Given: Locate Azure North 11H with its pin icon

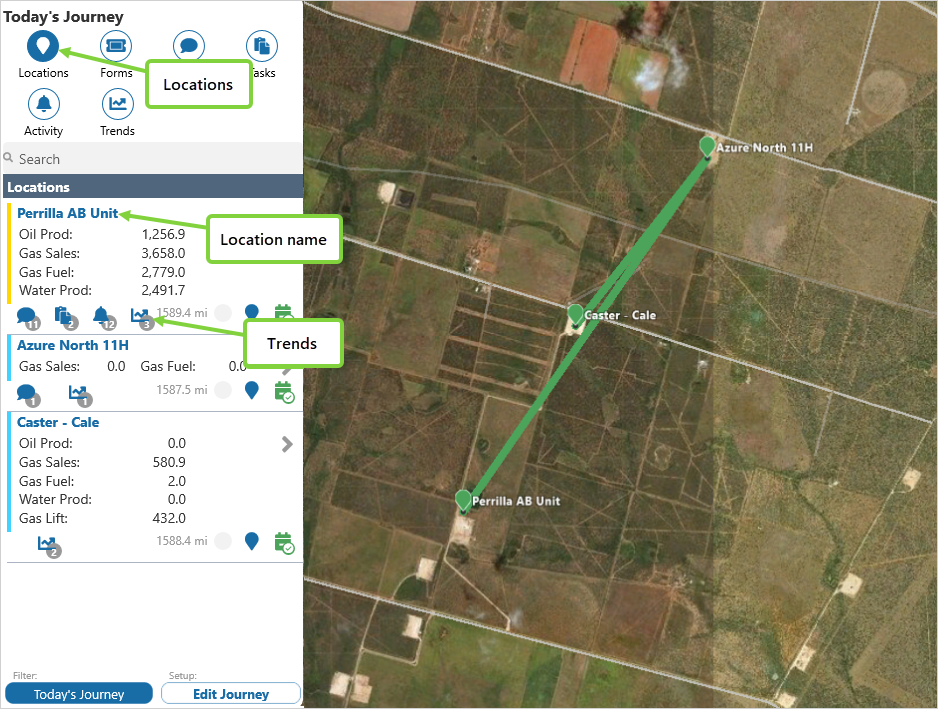Looking at the screenshot, I should [x=252, y=390].
